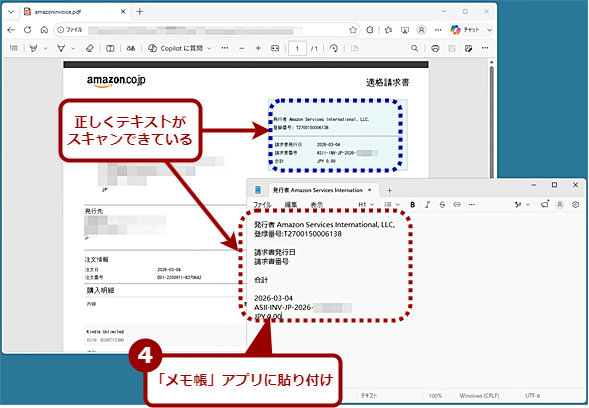Toggle bold formatting in Notepad
589x408 pixels.
tap(412, 204)
